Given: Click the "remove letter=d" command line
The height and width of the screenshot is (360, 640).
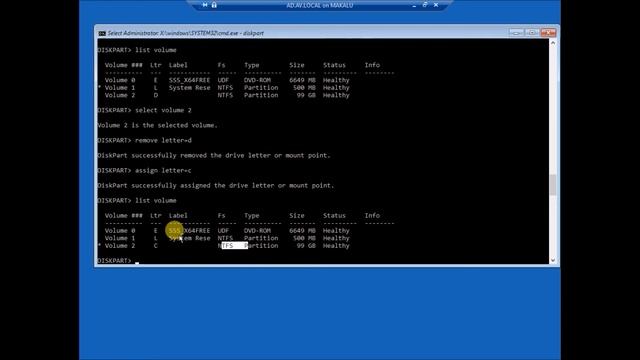Looking at the screenshot, I should pyautogui.click(x=144, y=140).
